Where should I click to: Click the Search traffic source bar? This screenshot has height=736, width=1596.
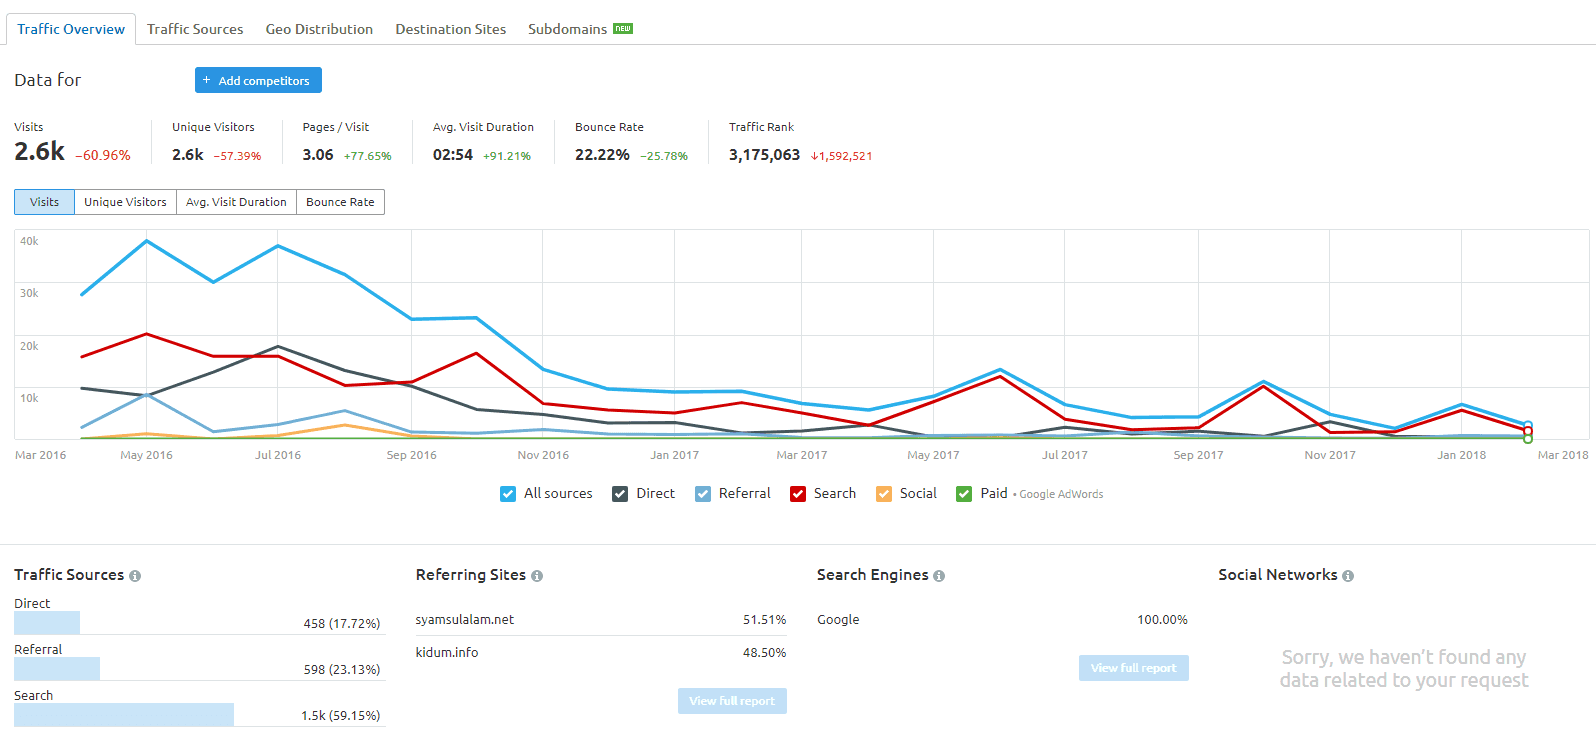124,715
